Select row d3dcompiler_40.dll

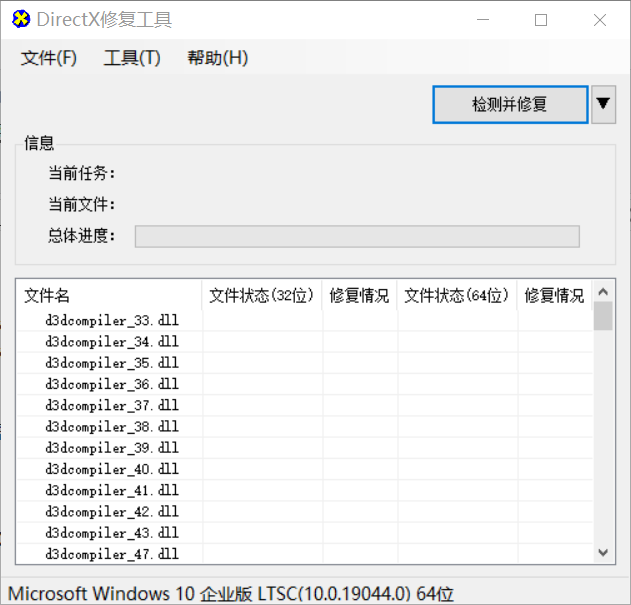(x=305, y=469)
